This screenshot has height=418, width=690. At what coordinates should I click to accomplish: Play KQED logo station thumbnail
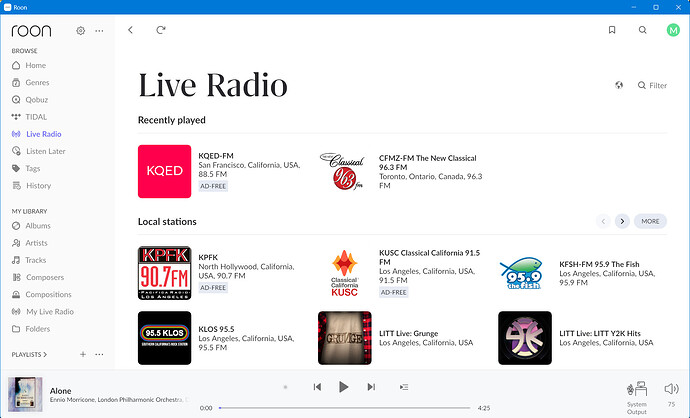tap(165, 171)
